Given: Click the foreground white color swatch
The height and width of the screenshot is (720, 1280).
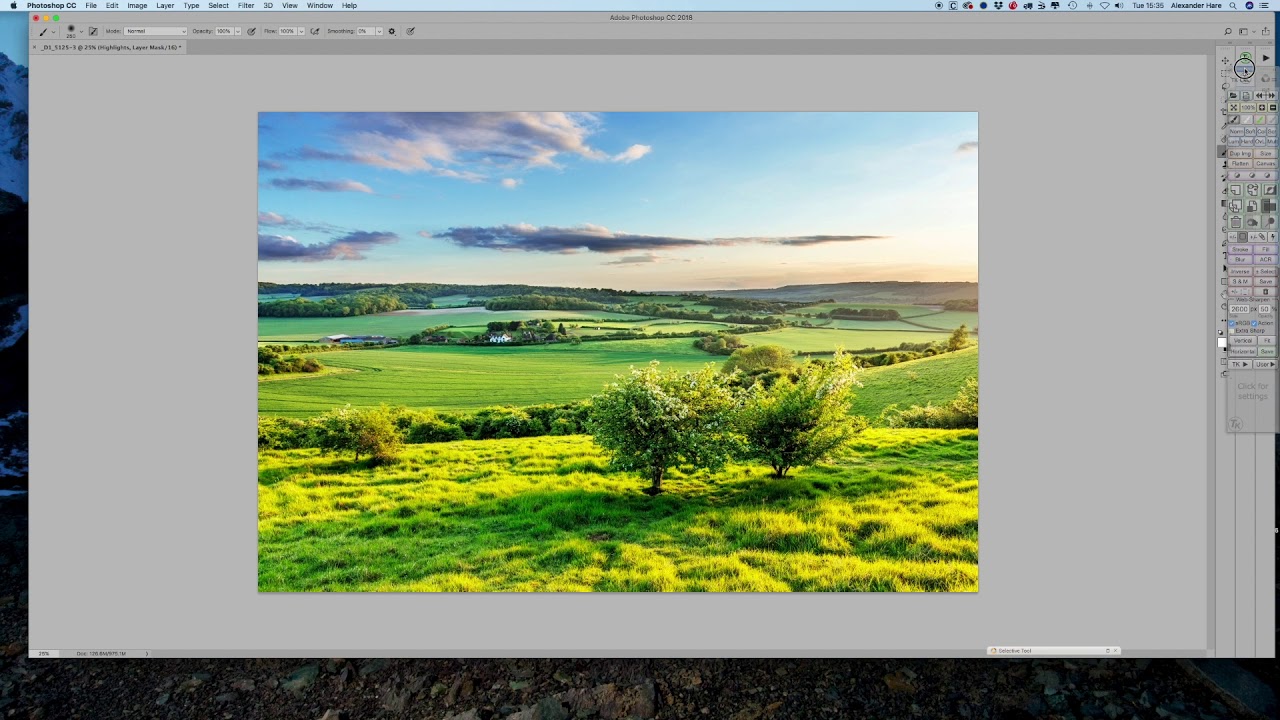Looking at the screenshot, I should pos(1222,342).
